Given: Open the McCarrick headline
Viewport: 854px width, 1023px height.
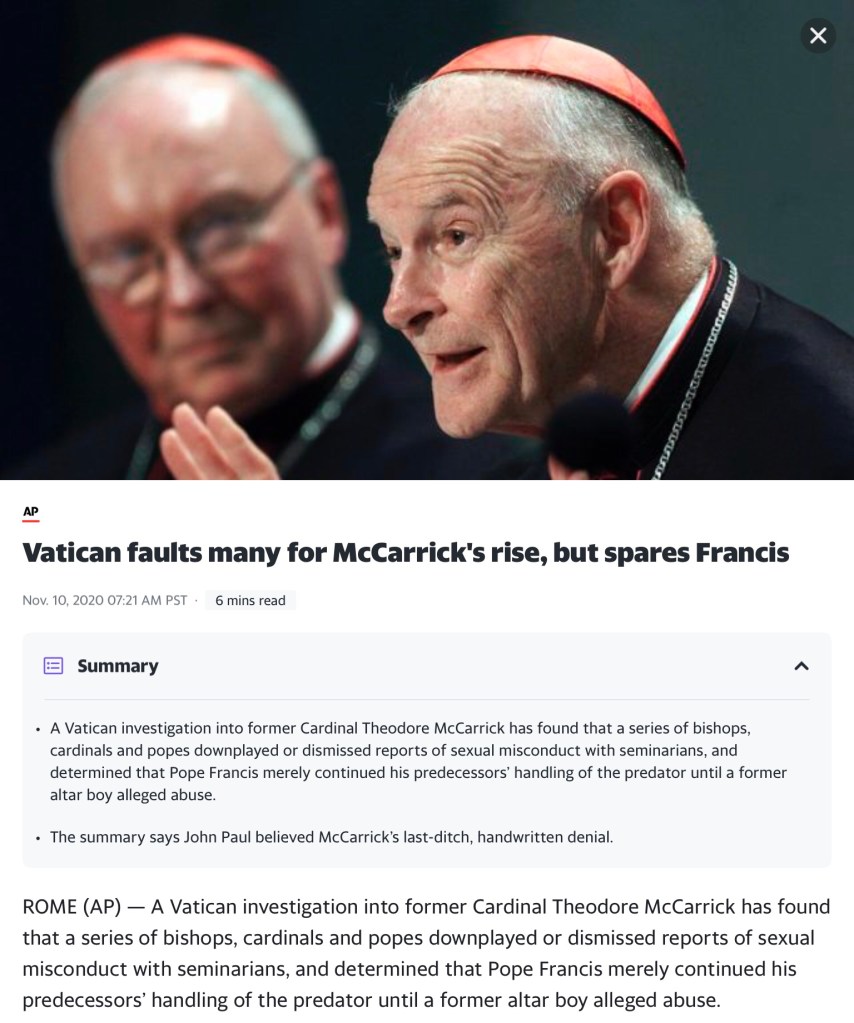Looking at the screenshot, I should click(x=405, y=553).
